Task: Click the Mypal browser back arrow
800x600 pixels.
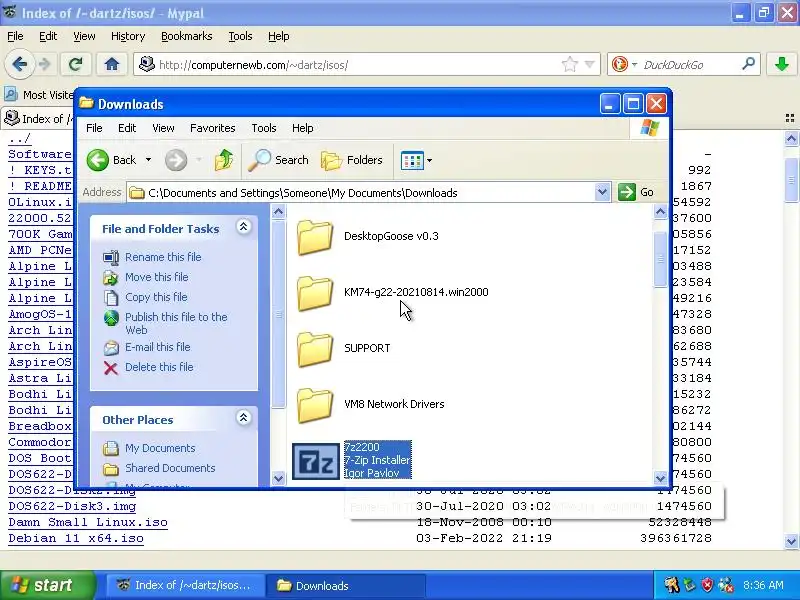Action: [x=19, y=64]
